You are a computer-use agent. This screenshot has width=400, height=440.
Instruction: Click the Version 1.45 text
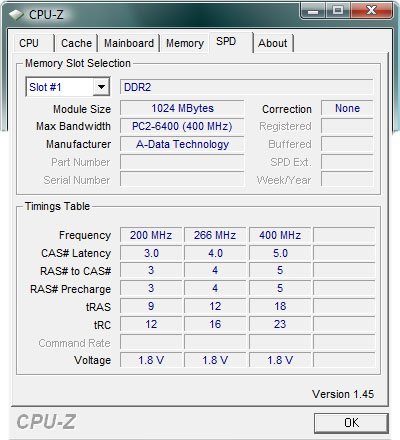343,394
